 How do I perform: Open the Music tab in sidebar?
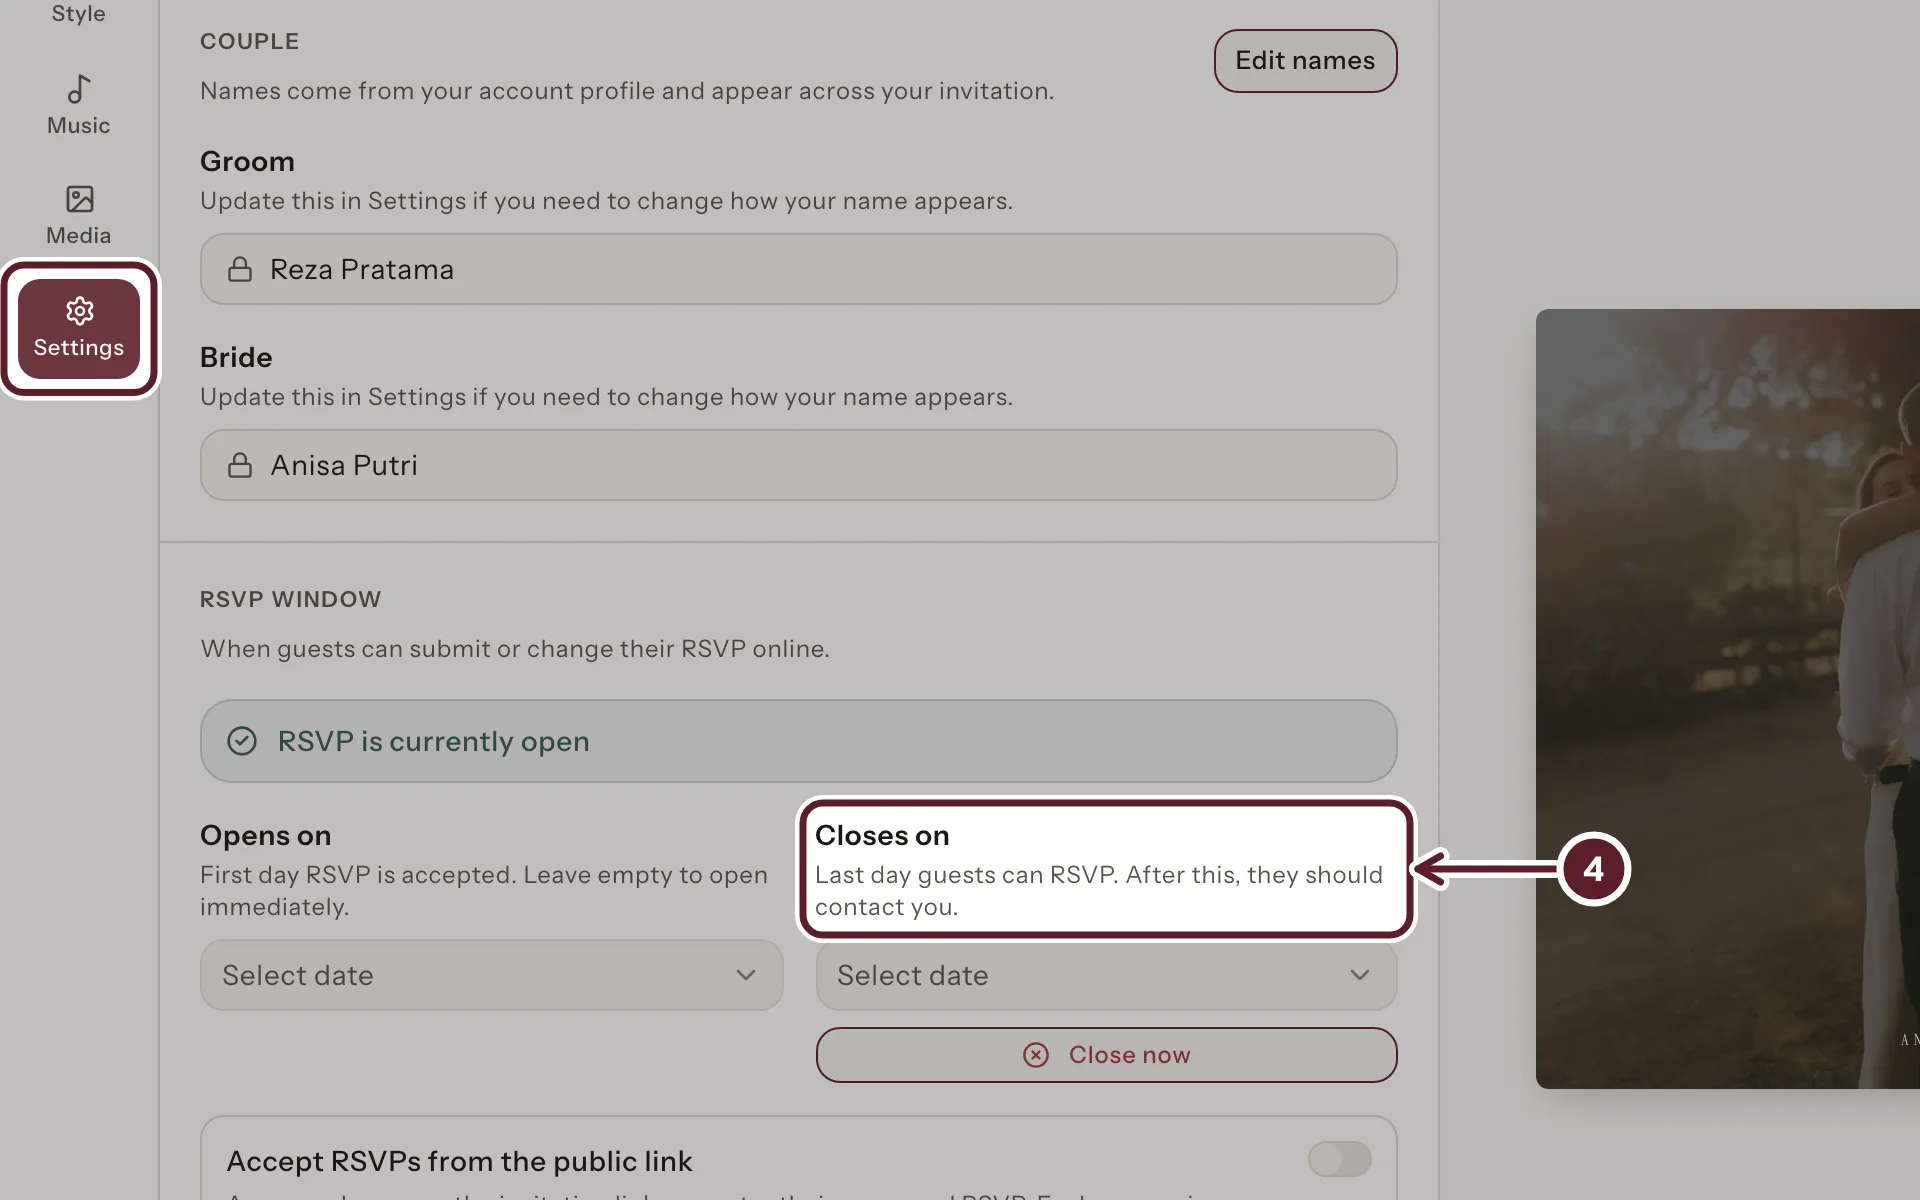pos(78,106)
